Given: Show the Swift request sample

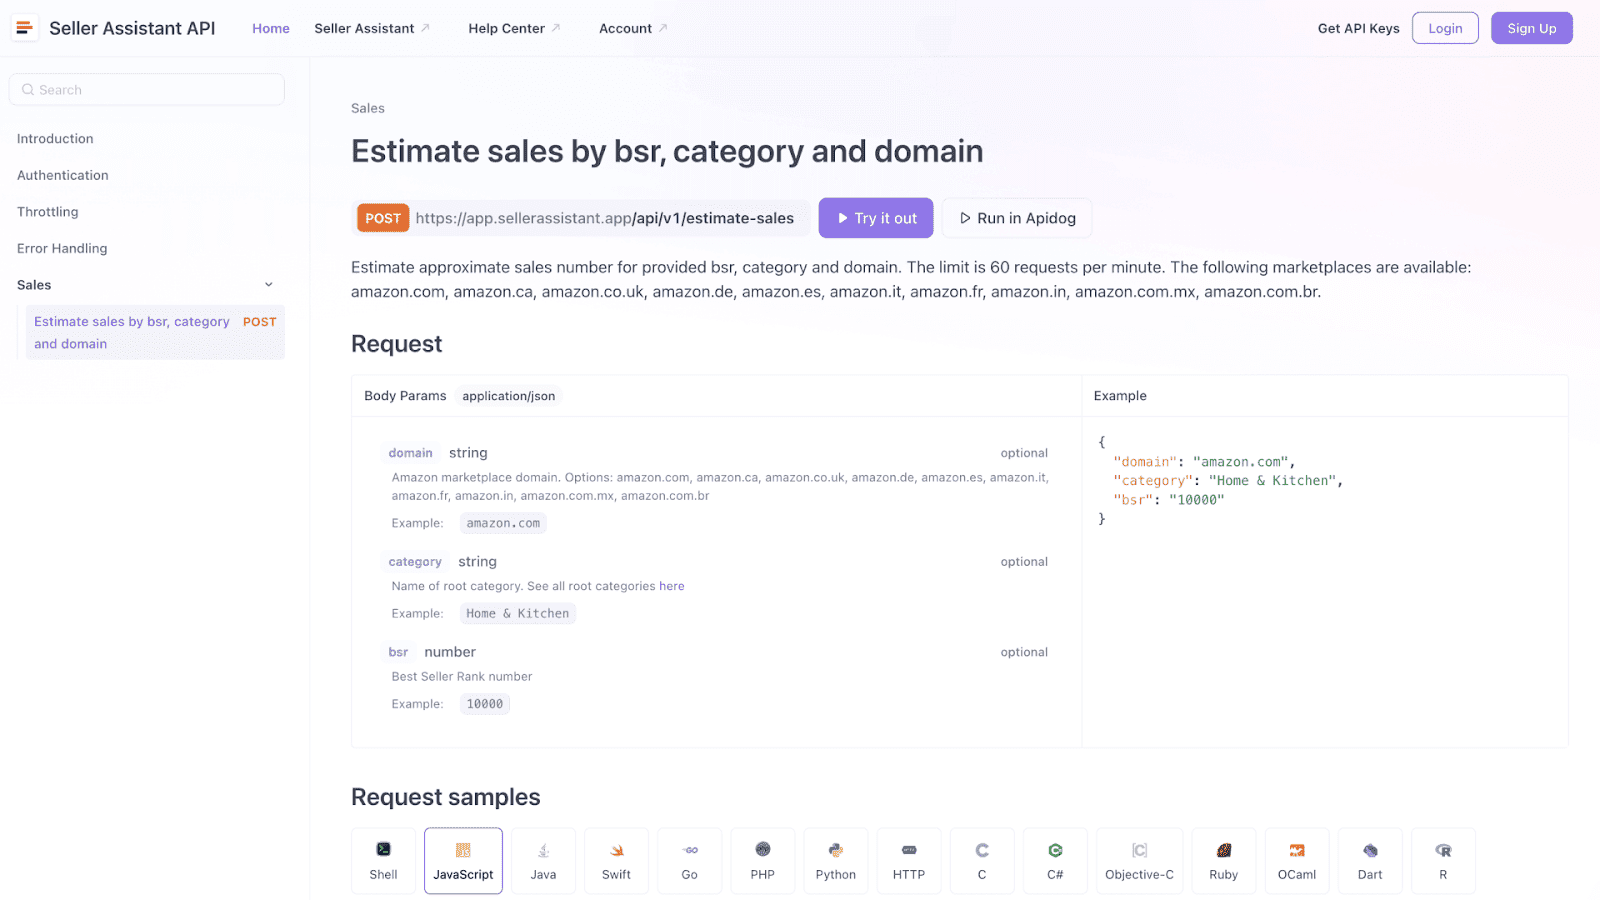Looking at the screenshot, I should point(616,860).
